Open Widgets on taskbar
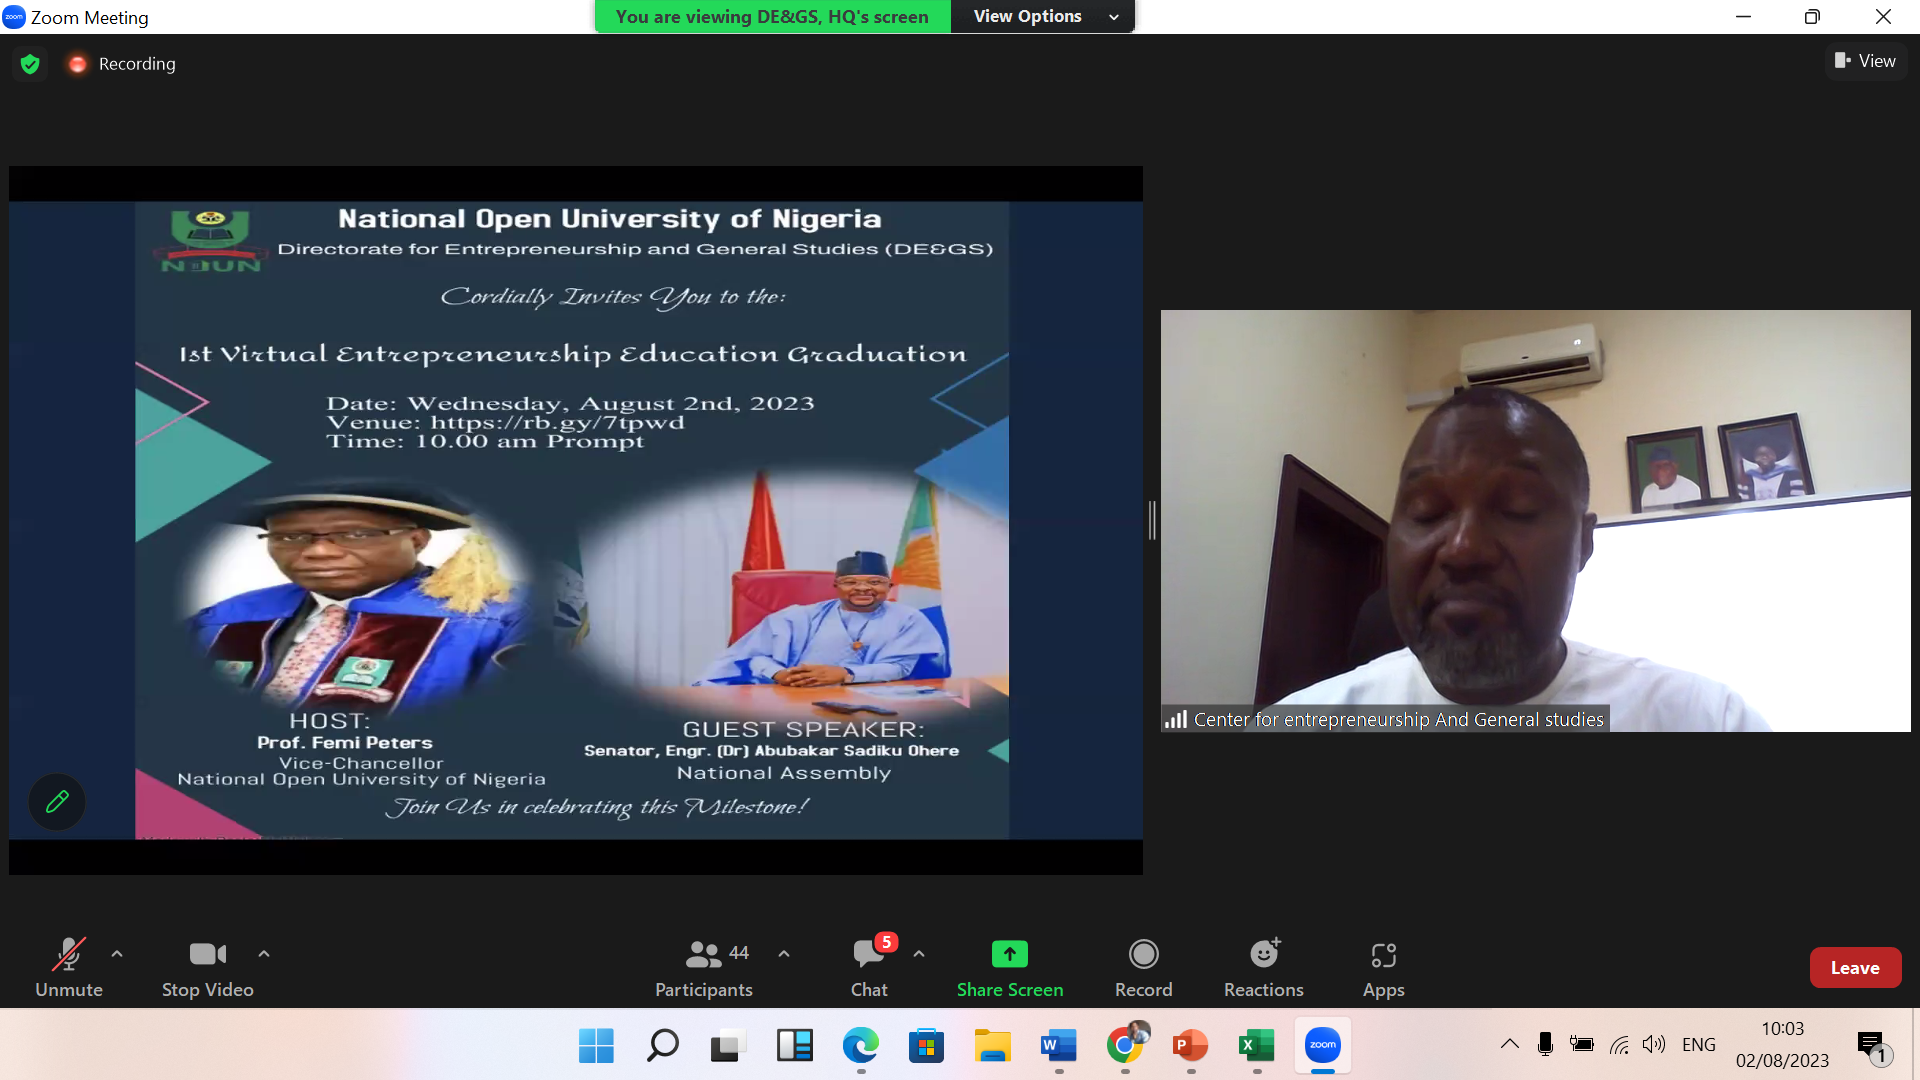Screen dimensions: 1920x1080 (794, 1046)
